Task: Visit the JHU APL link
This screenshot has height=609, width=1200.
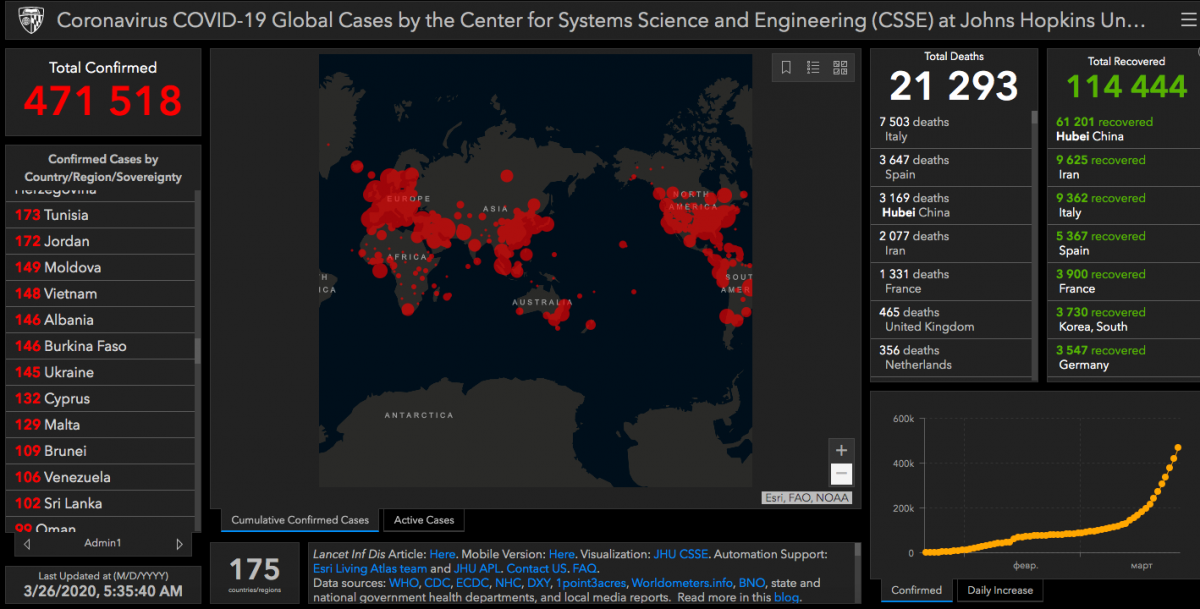Action: (476, 568)
